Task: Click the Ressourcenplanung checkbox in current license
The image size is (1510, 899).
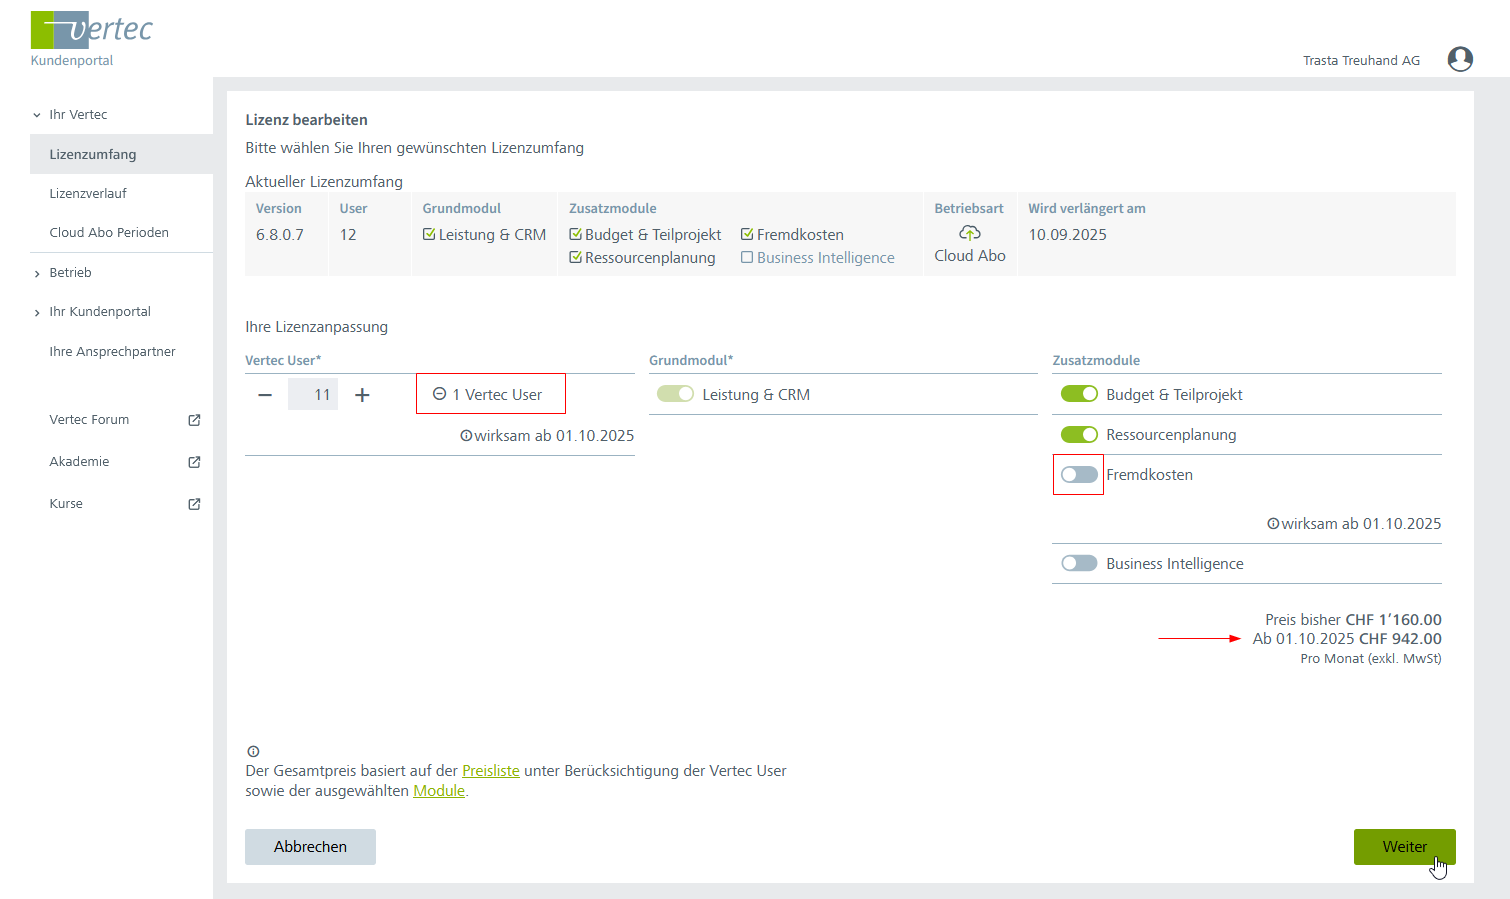Action: pos(575,257)
